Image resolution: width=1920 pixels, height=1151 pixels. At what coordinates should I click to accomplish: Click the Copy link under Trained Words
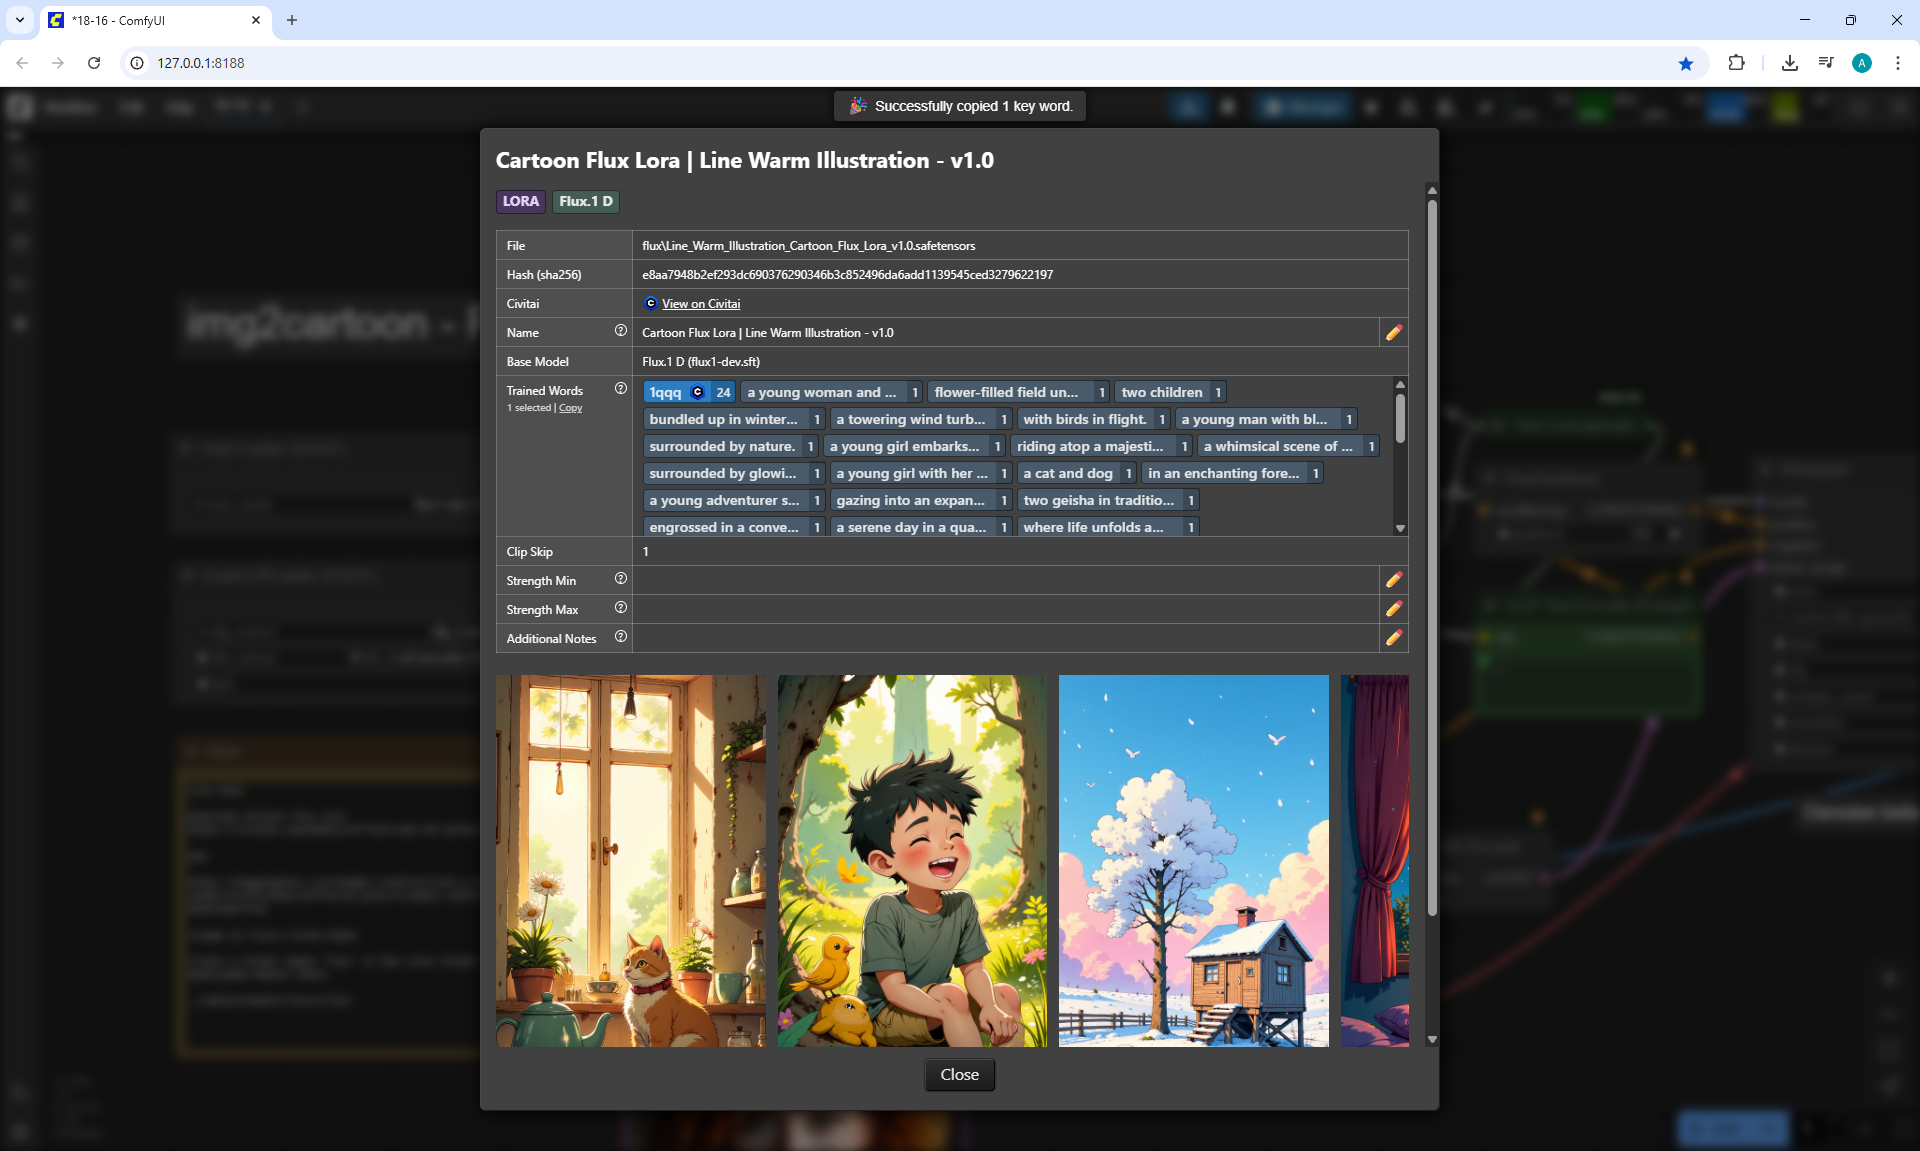click(x=570, y=408)
